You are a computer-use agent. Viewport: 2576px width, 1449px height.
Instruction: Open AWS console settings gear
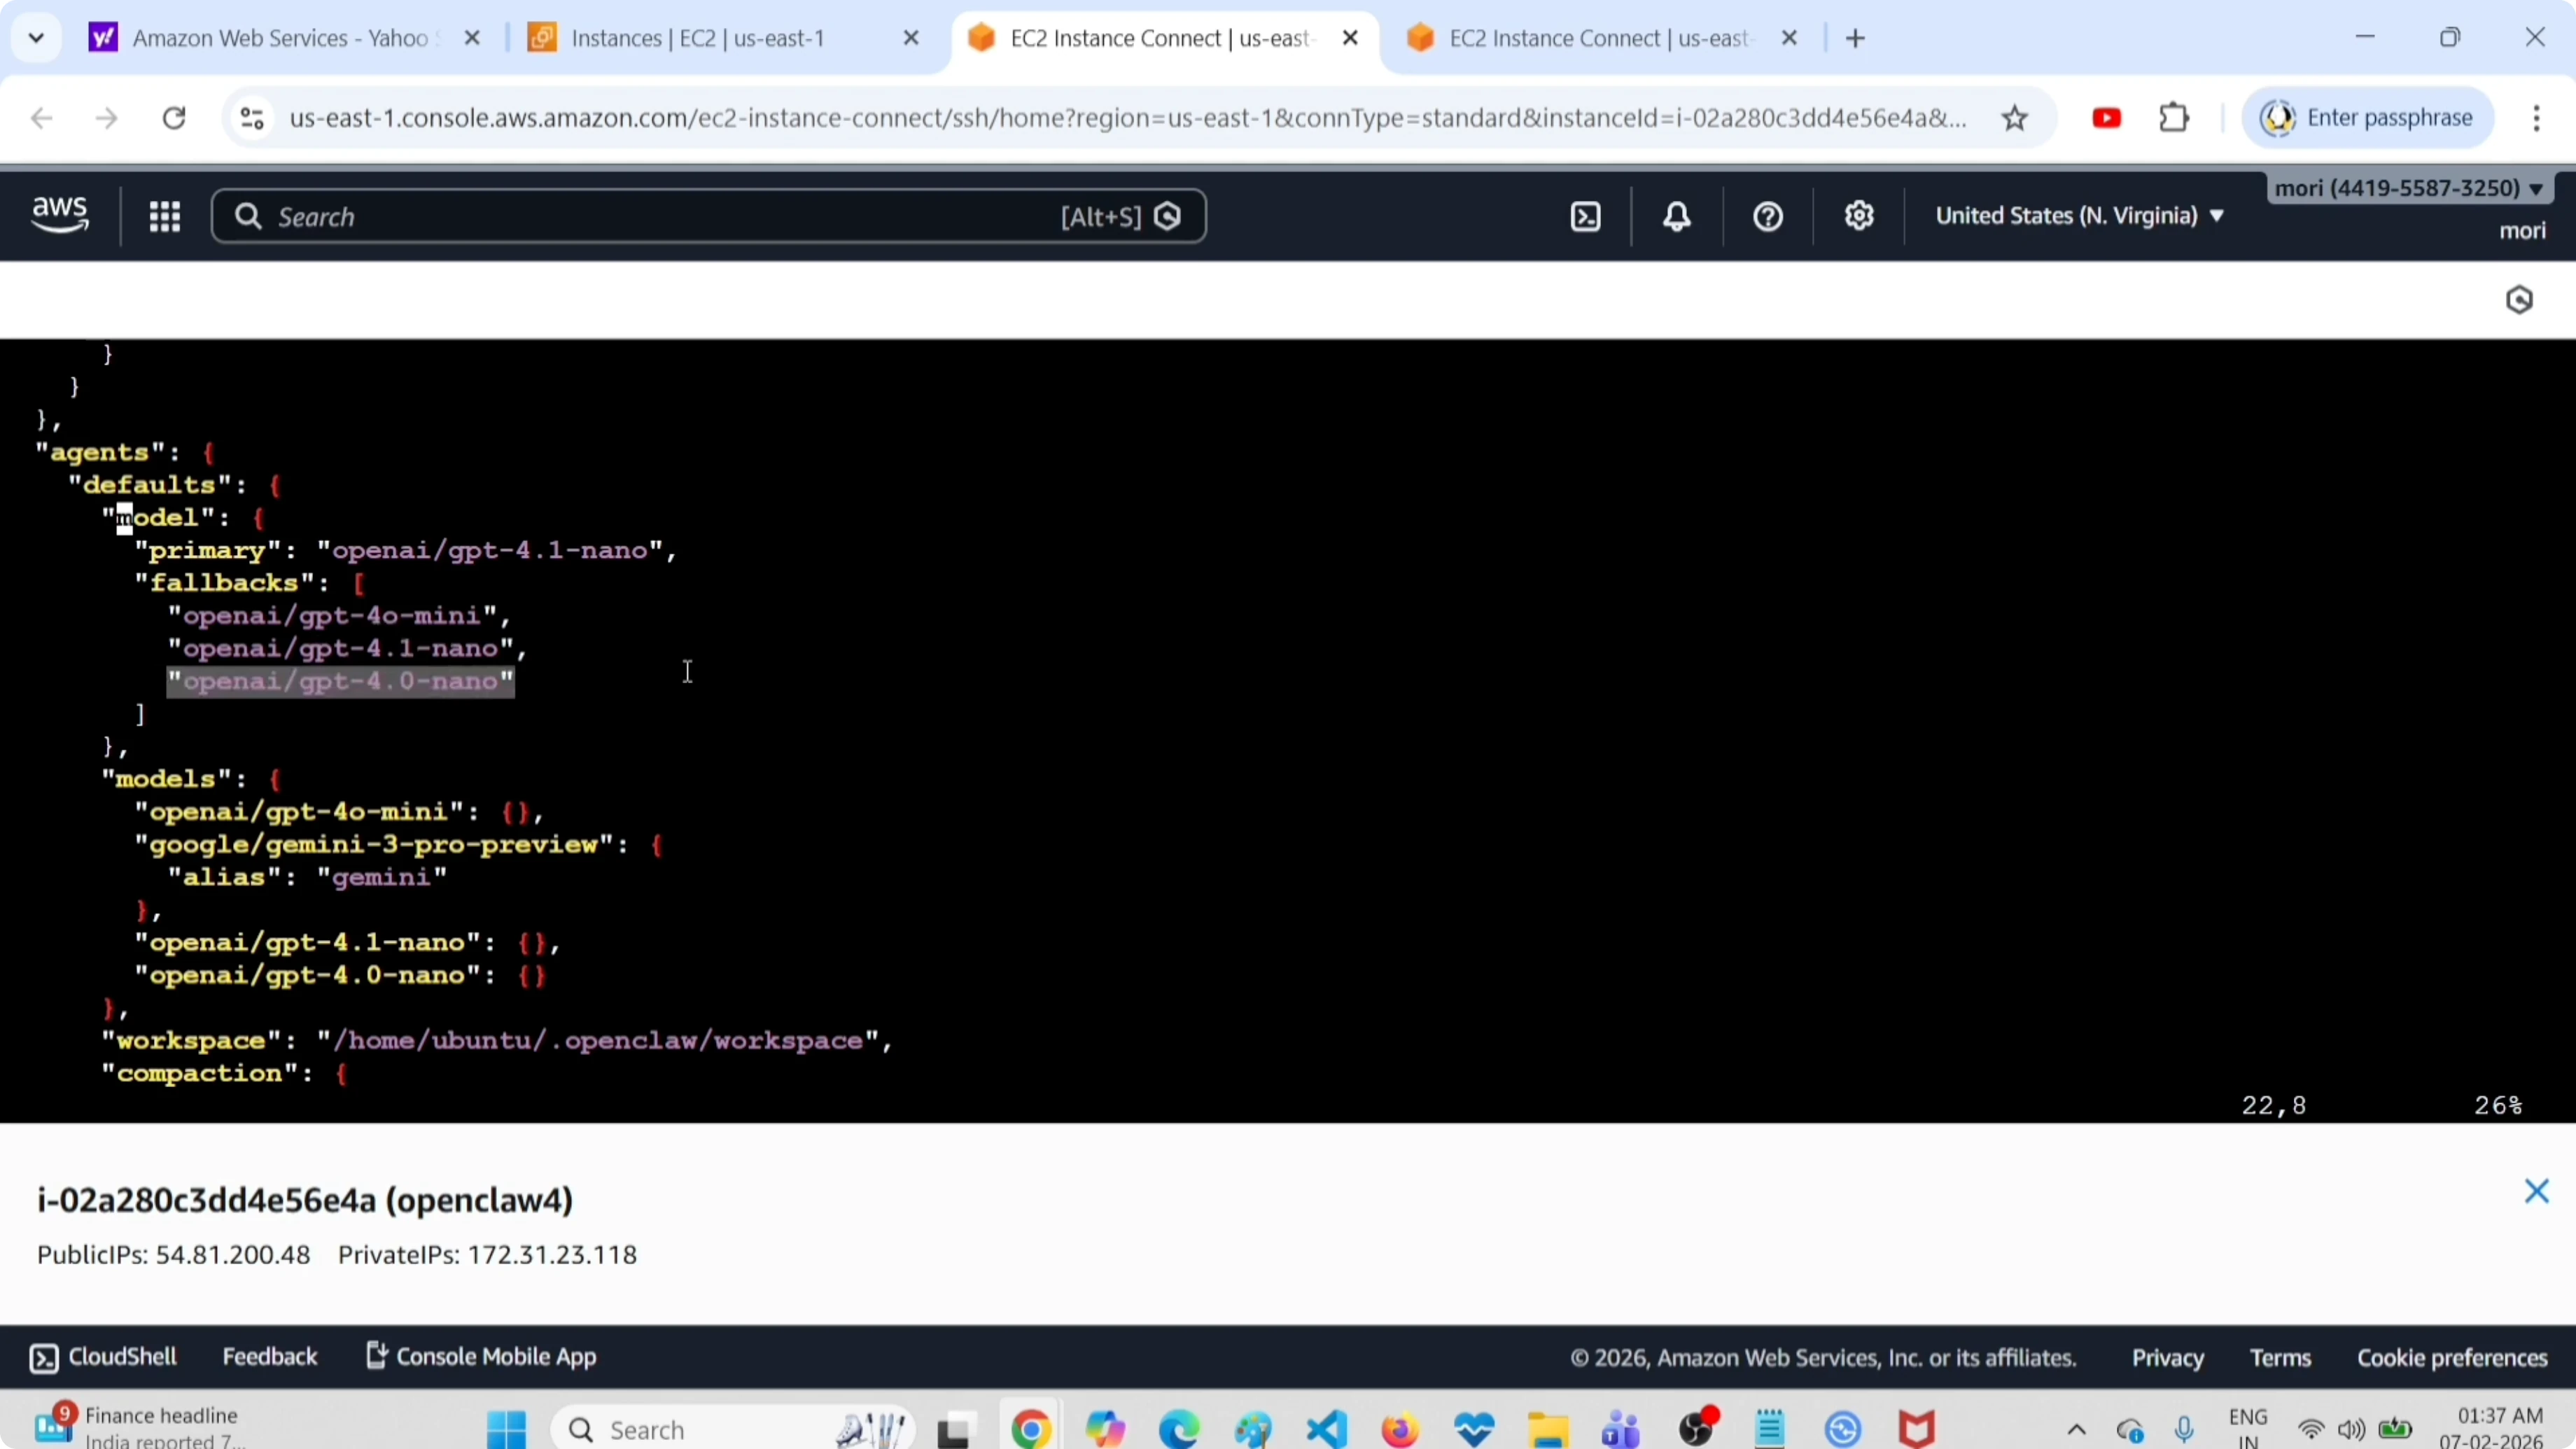[x=1858, y=217]
